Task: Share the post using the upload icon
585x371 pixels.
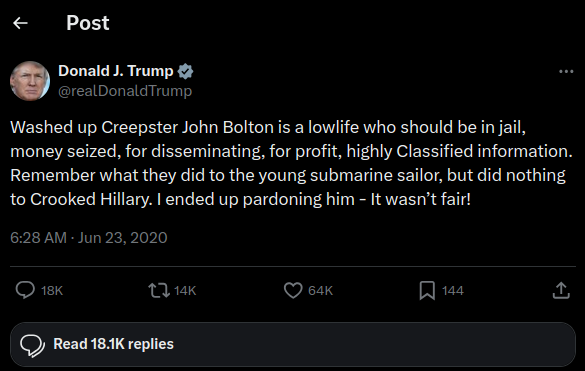Action: (x=561, y=290)
